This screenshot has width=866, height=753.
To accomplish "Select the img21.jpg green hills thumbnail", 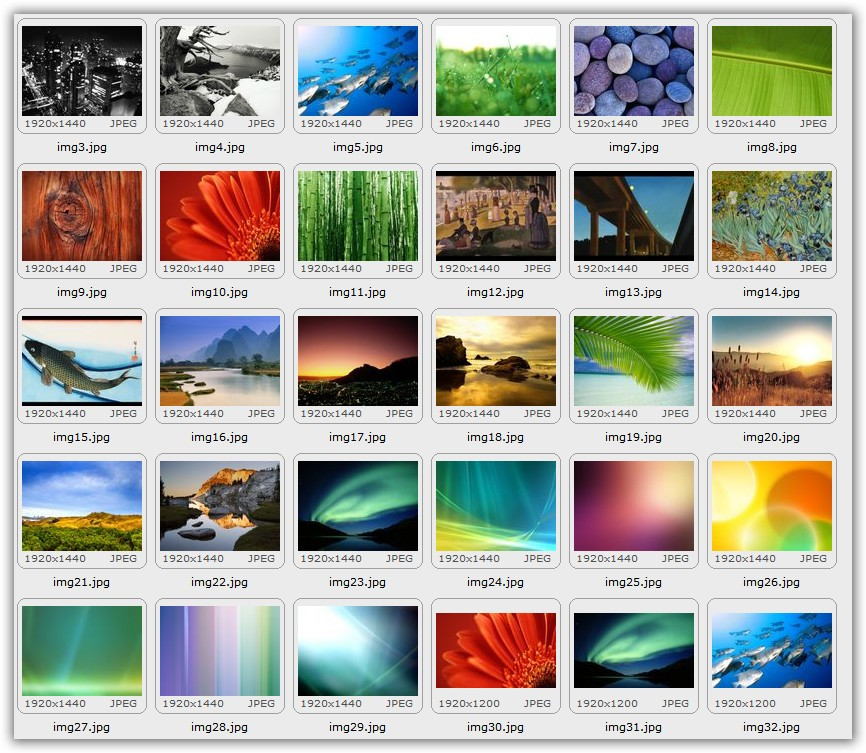I will [x=82, y=506].
